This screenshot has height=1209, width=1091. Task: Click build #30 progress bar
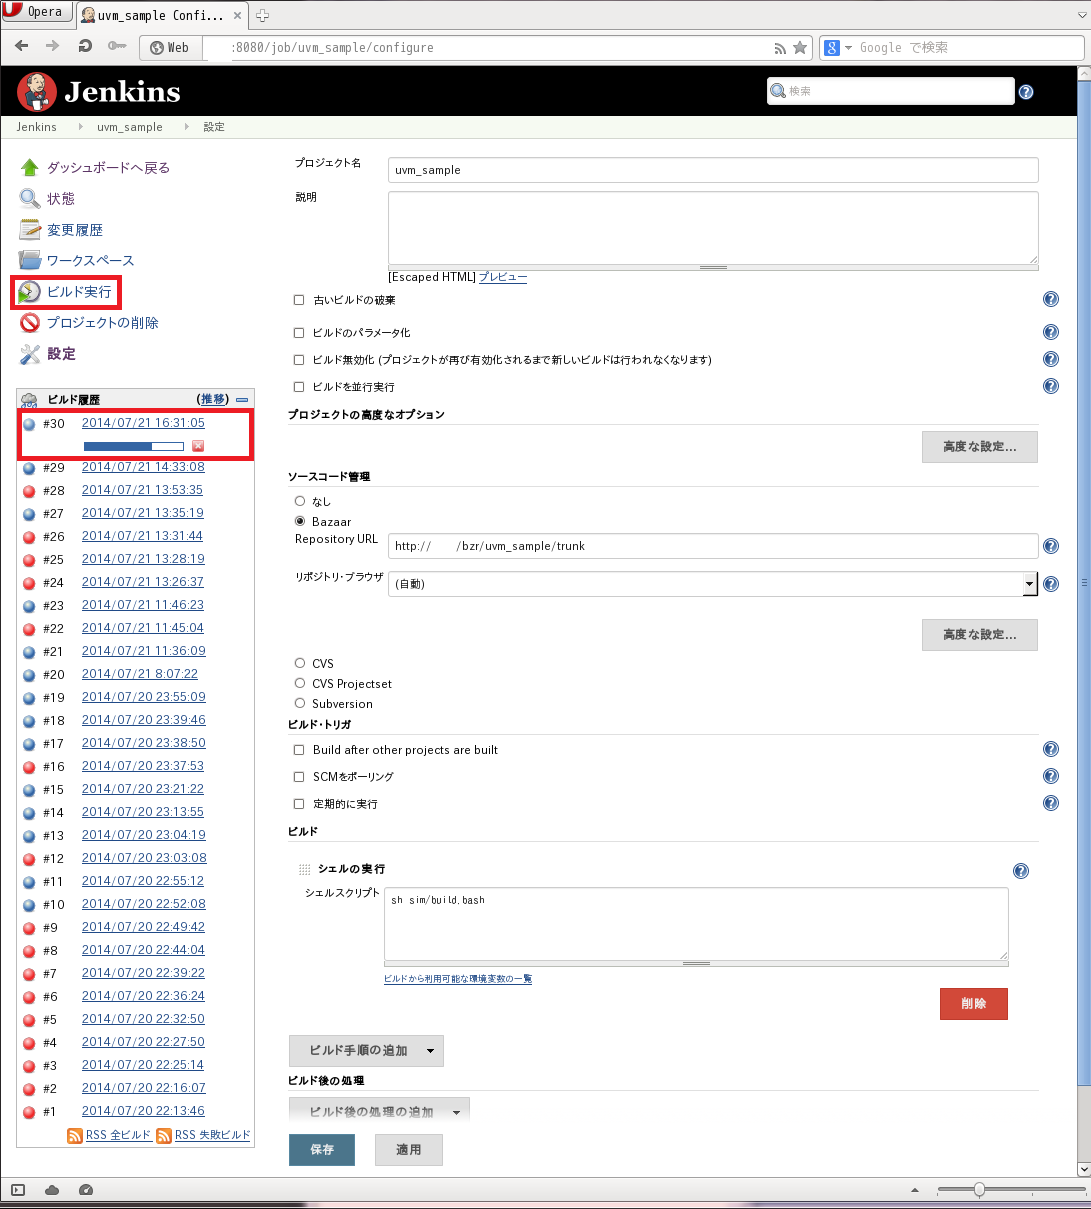[x=134, y=446]
